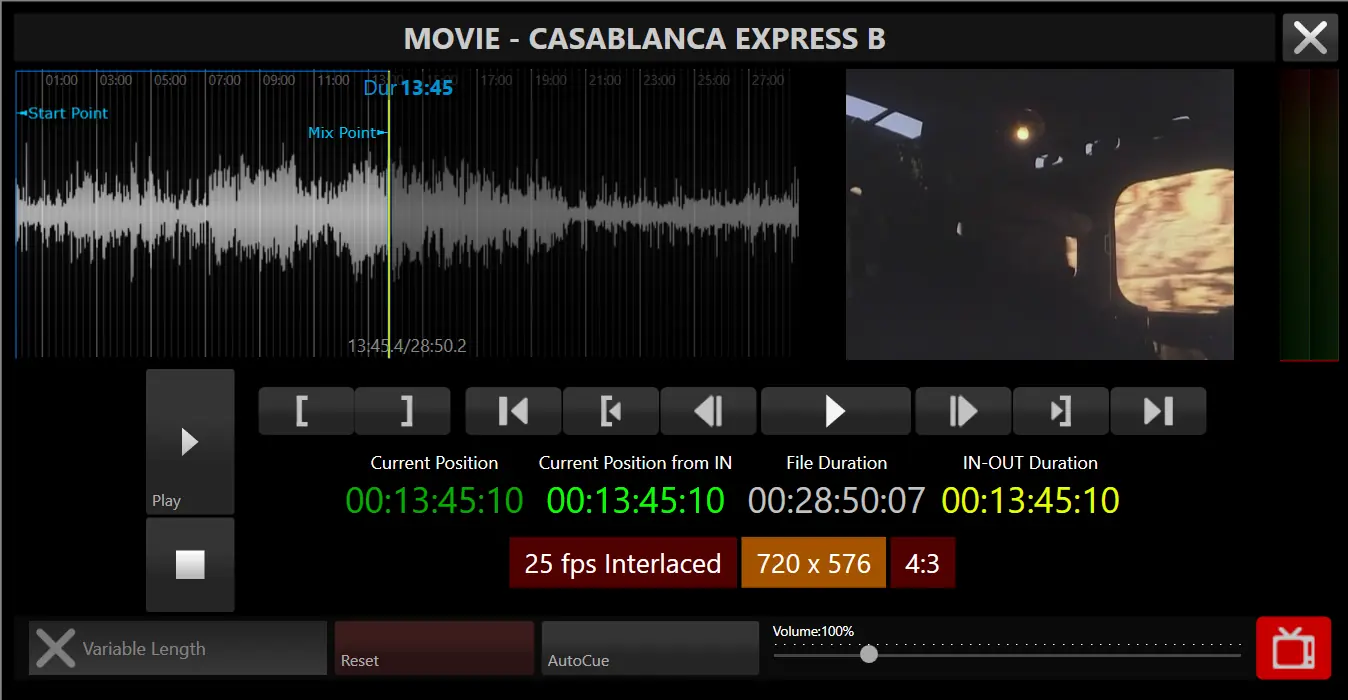Screen dimensions: 1348x700
Task: Click the Current Position from IN timecode
Action: coord(636,500)
